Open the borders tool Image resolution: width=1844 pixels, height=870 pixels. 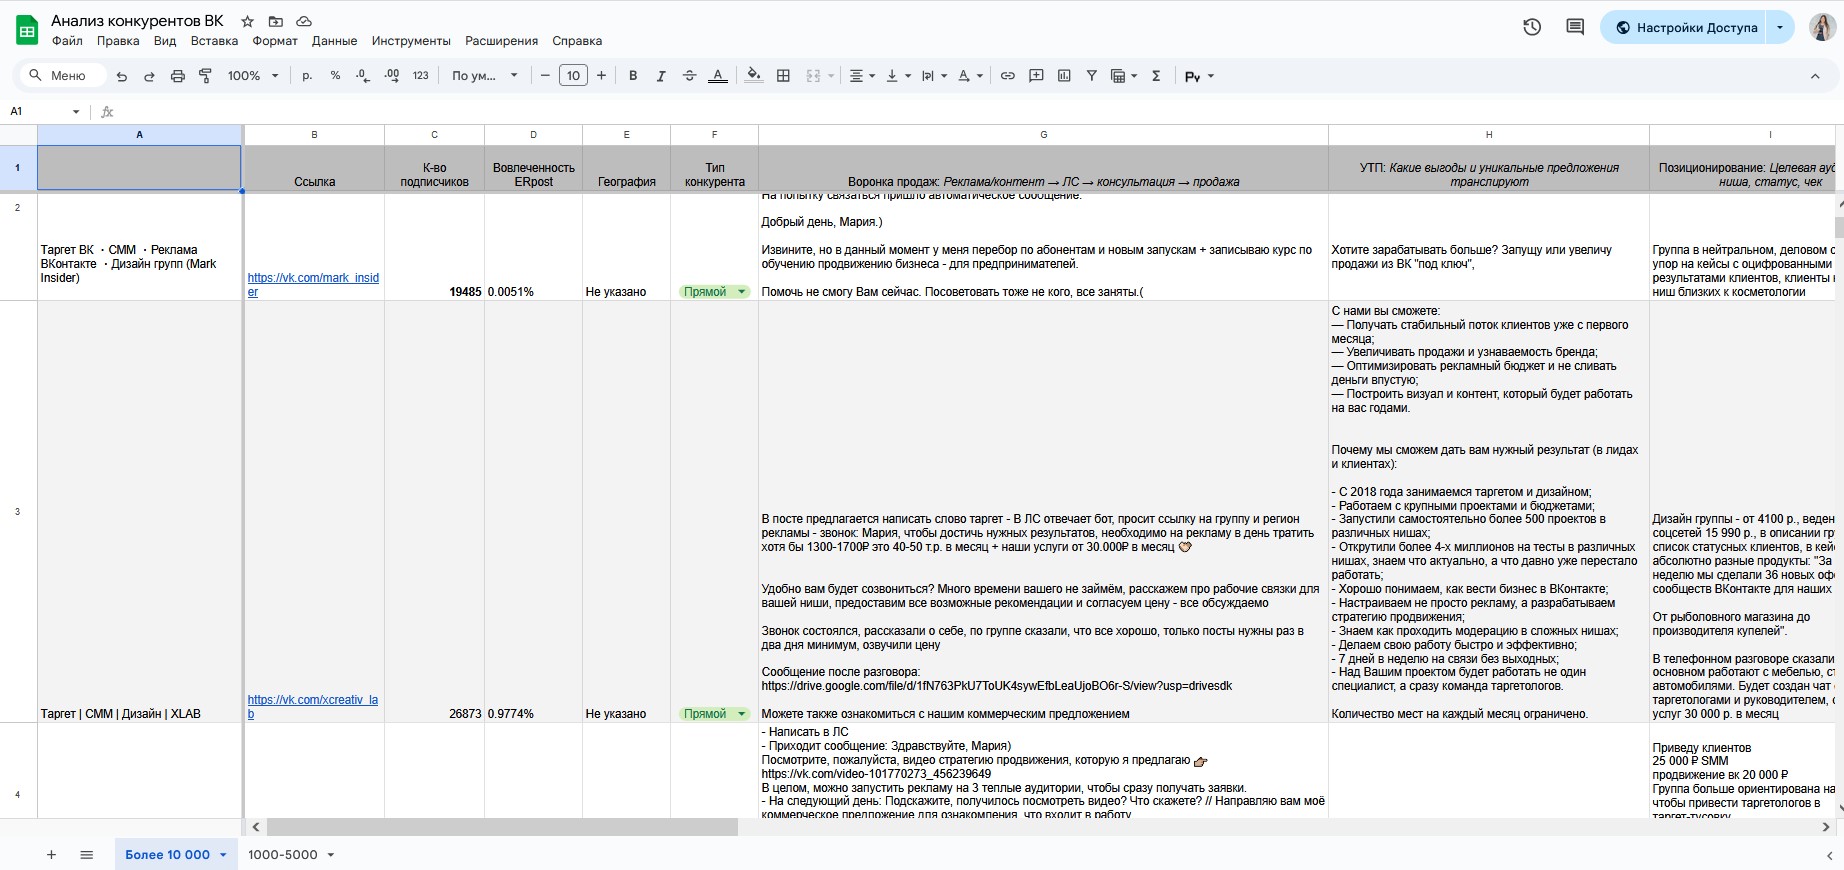coord(783,76)
